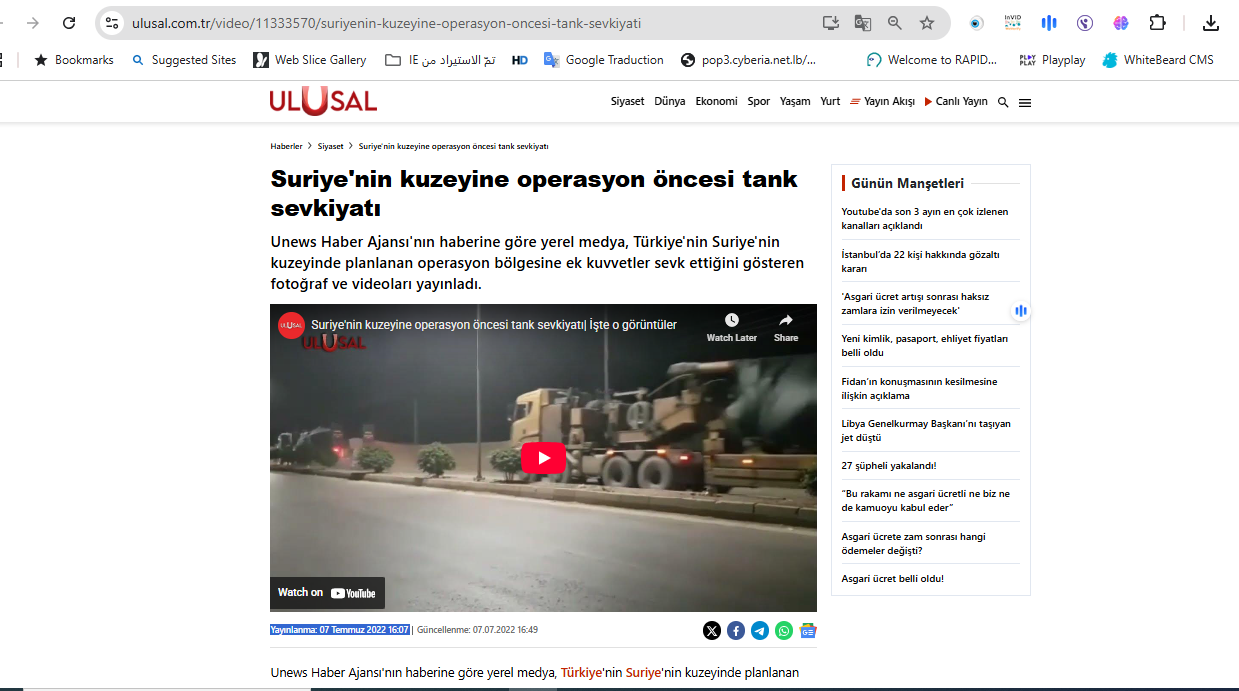Share article via Telegram icon

(x=760, y=631)
